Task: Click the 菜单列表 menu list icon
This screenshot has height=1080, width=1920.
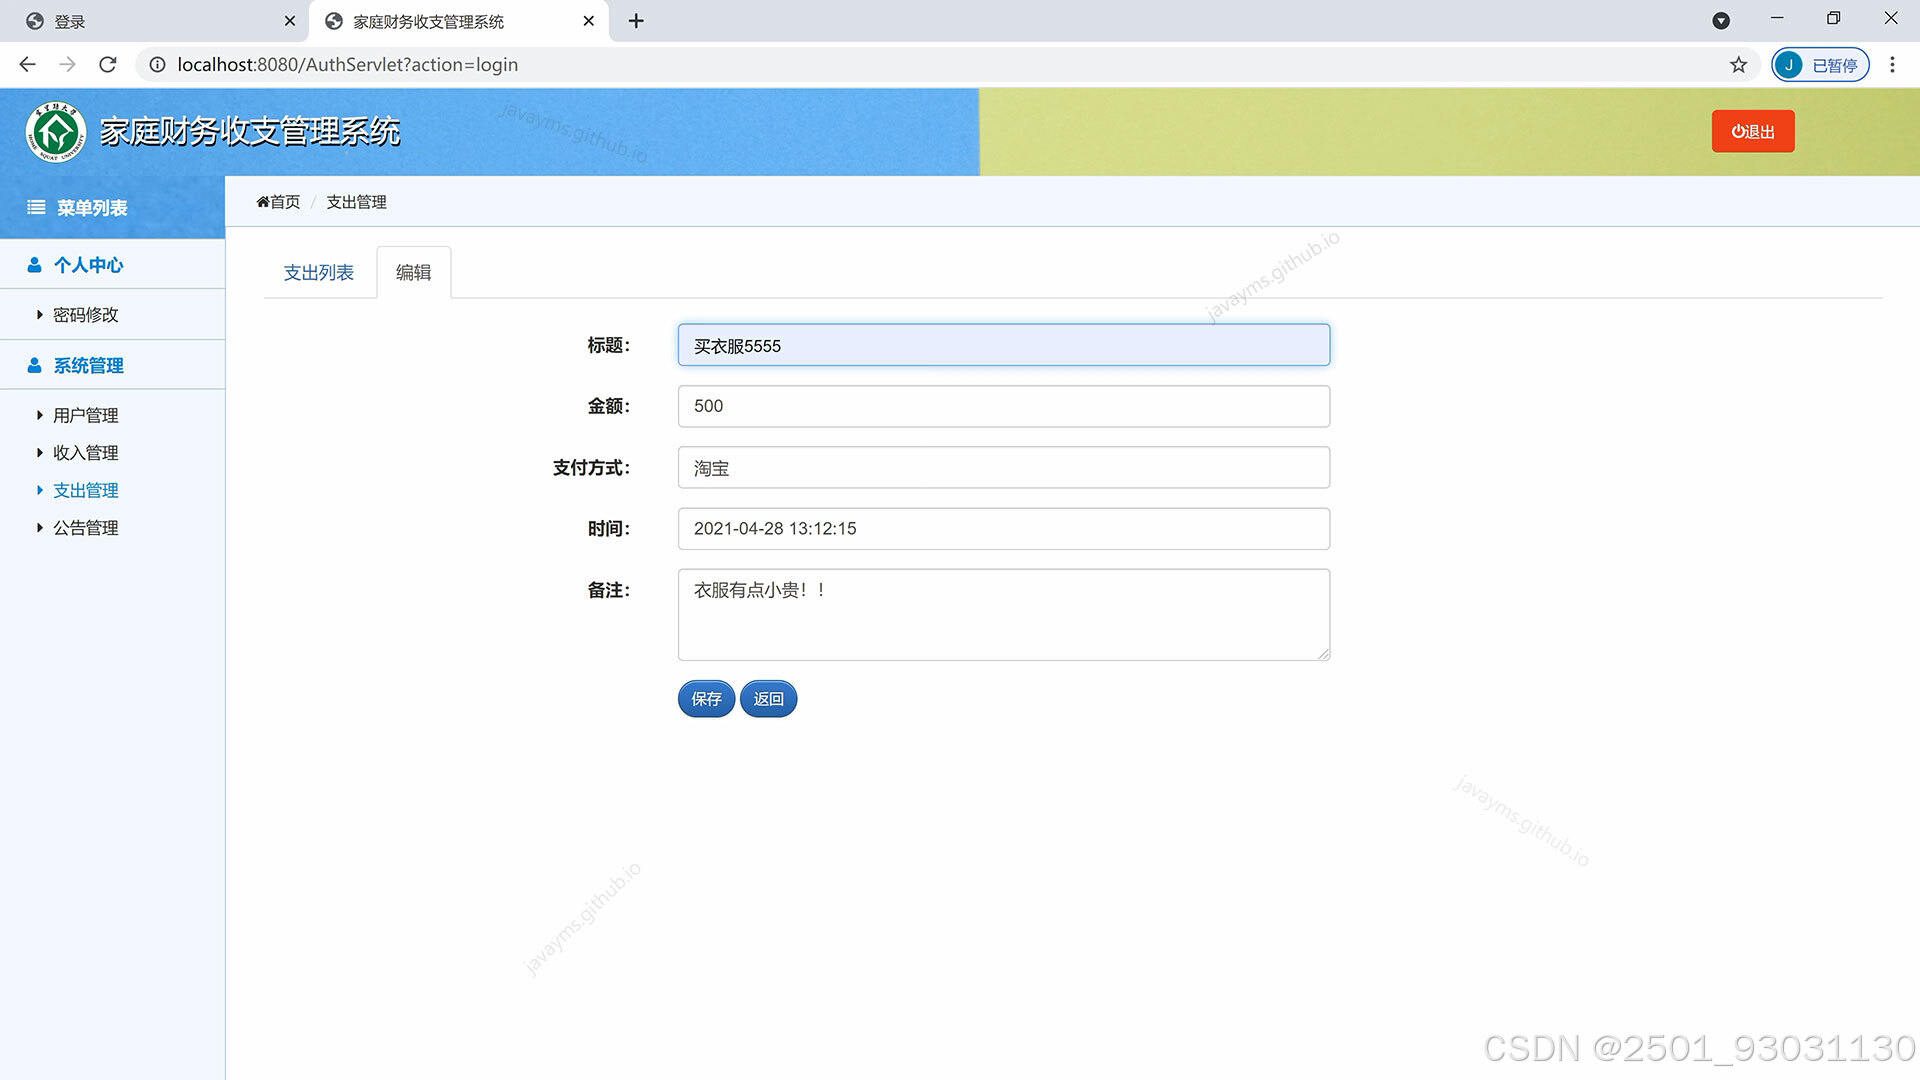Action: point(36,208)
